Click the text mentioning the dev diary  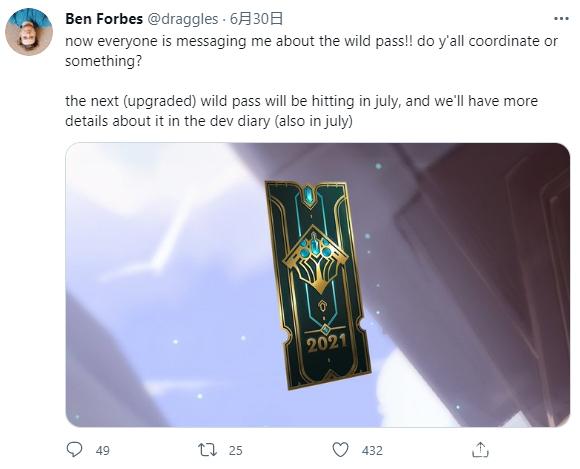(x=209, y=121)
